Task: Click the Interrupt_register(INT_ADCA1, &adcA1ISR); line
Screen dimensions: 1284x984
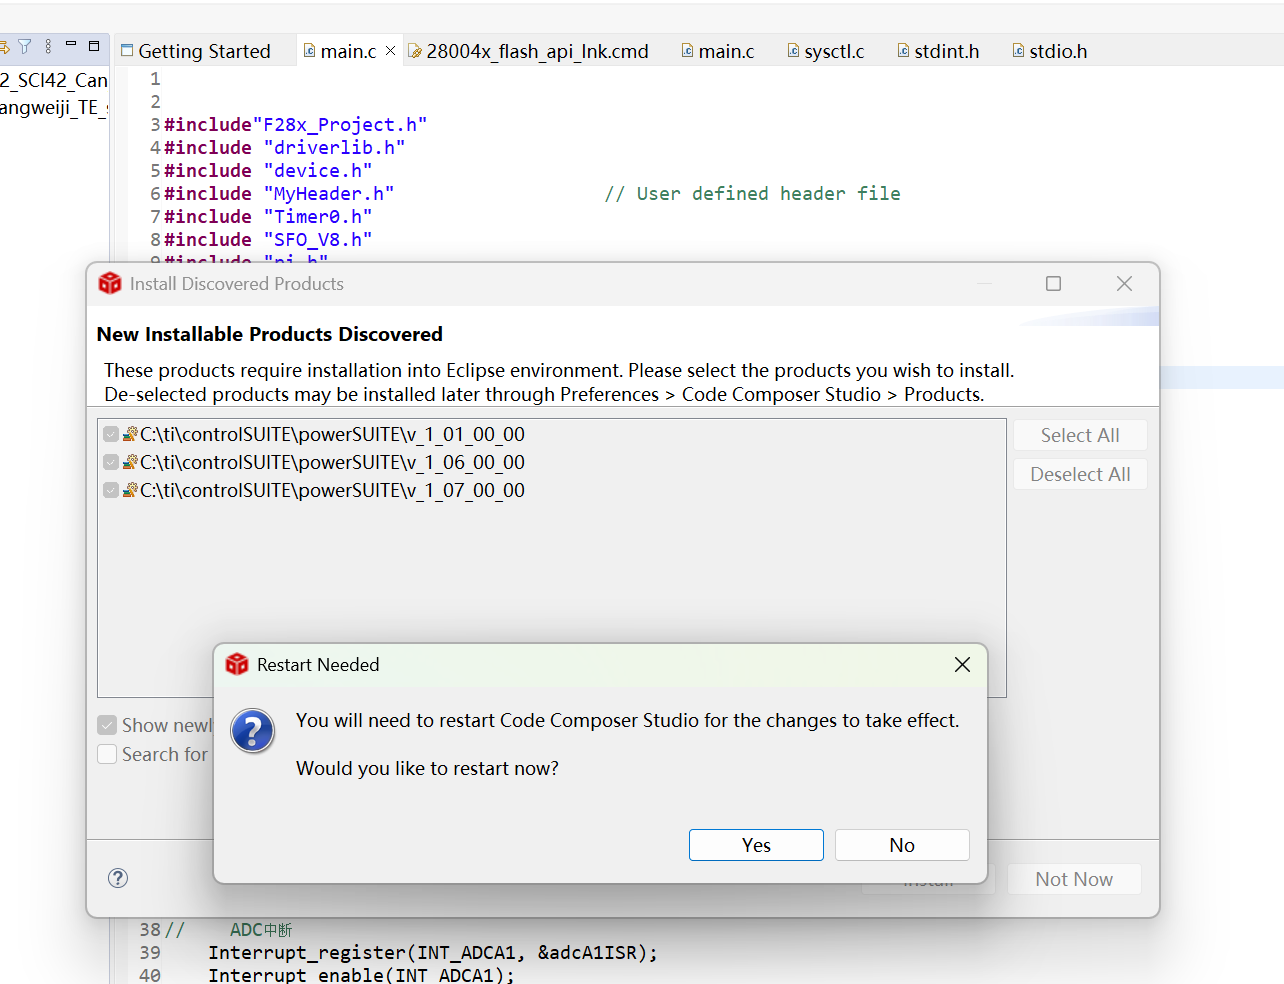Action: (x=433, y=953)
